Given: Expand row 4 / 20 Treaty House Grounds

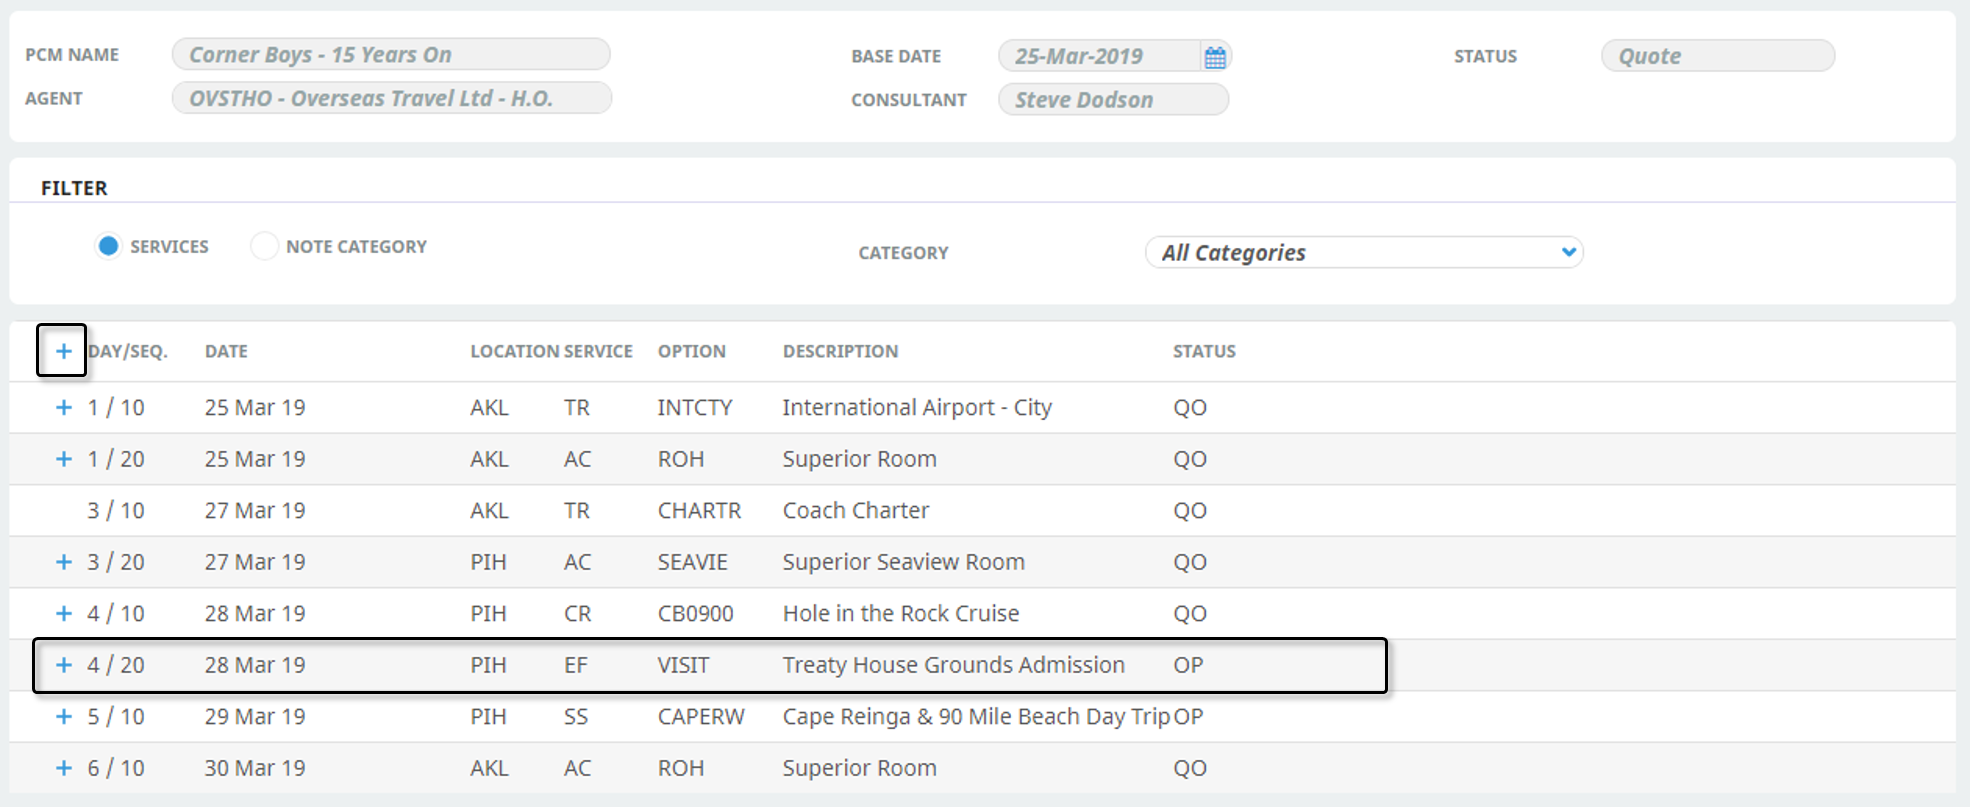Looking at the screenshot, I should coord(64,665).
